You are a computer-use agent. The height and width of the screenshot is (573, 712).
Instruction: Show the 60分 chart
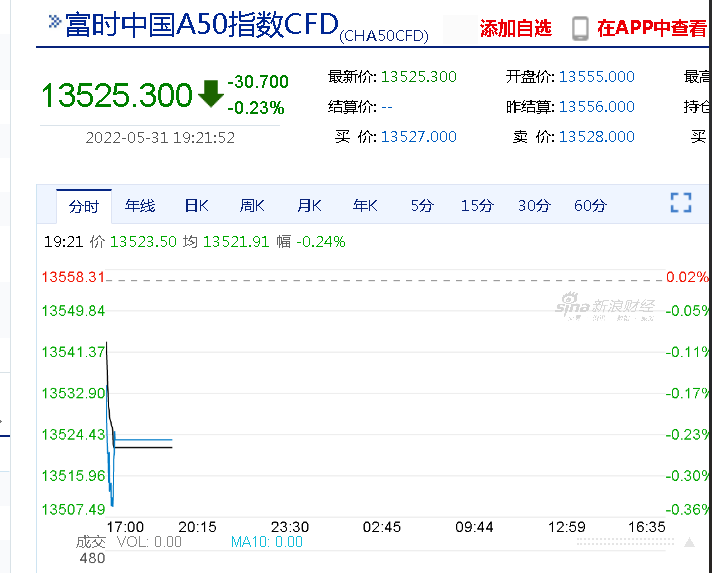590,206
